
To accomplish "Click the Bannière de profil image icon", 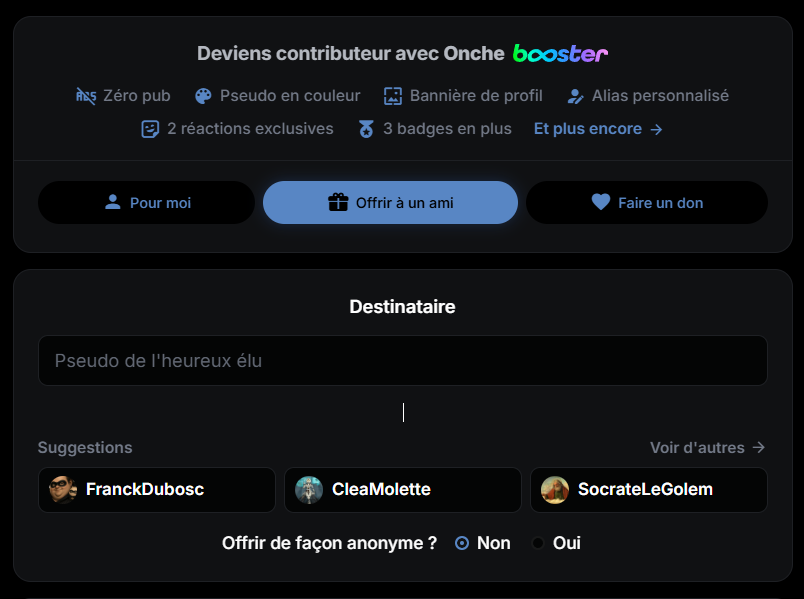I will (393, 96).
